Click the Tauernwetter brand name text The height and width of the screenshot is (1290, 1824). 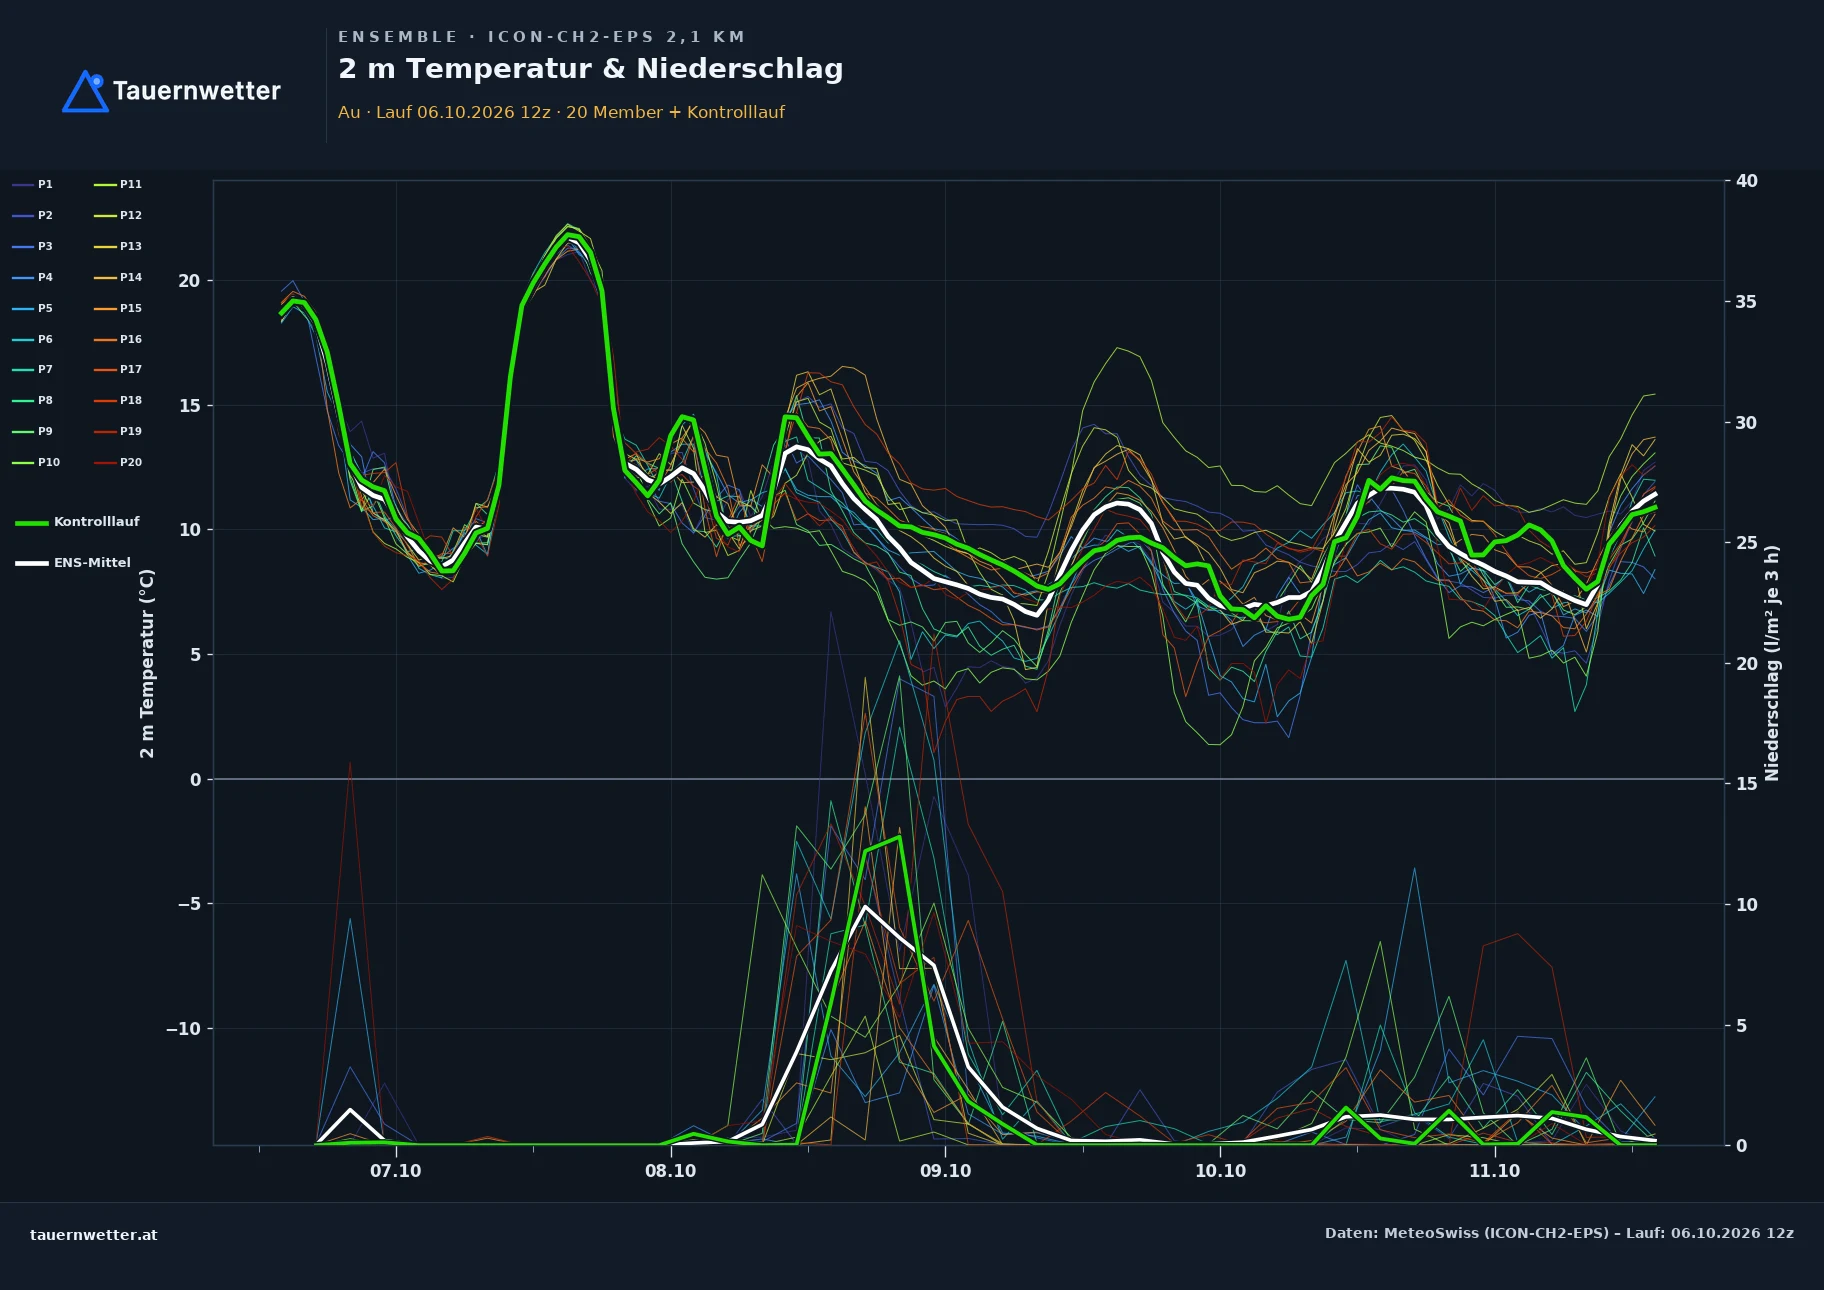click(197, 91)
